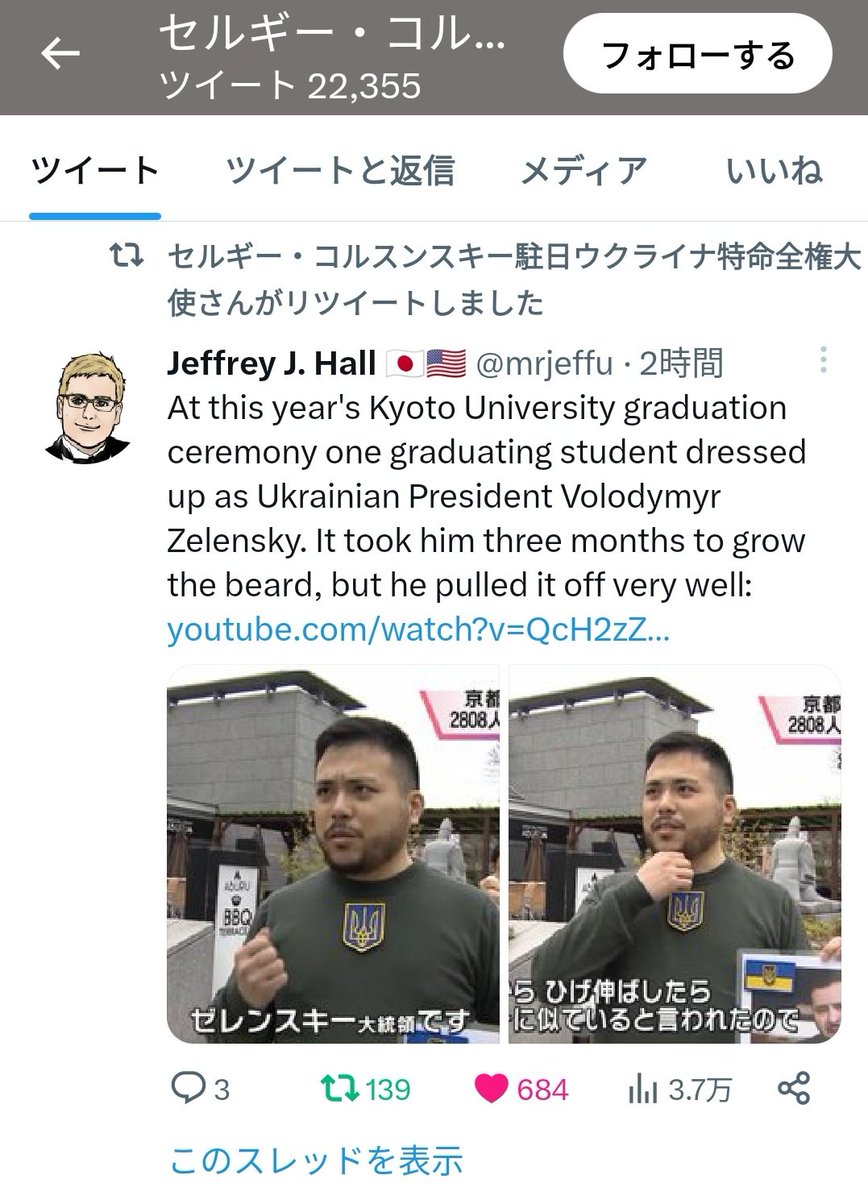
Task: Open the tweet's three-dot more menu
Action: pos(823,361)
